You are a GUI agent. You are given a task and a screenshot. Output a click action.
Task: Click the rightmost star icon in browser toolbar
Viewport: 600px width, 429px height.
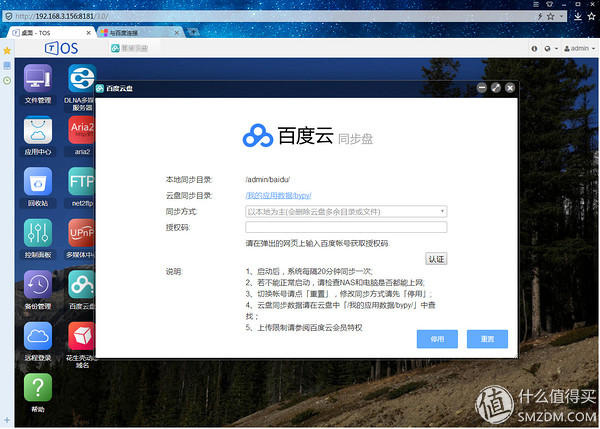[592, 16]
